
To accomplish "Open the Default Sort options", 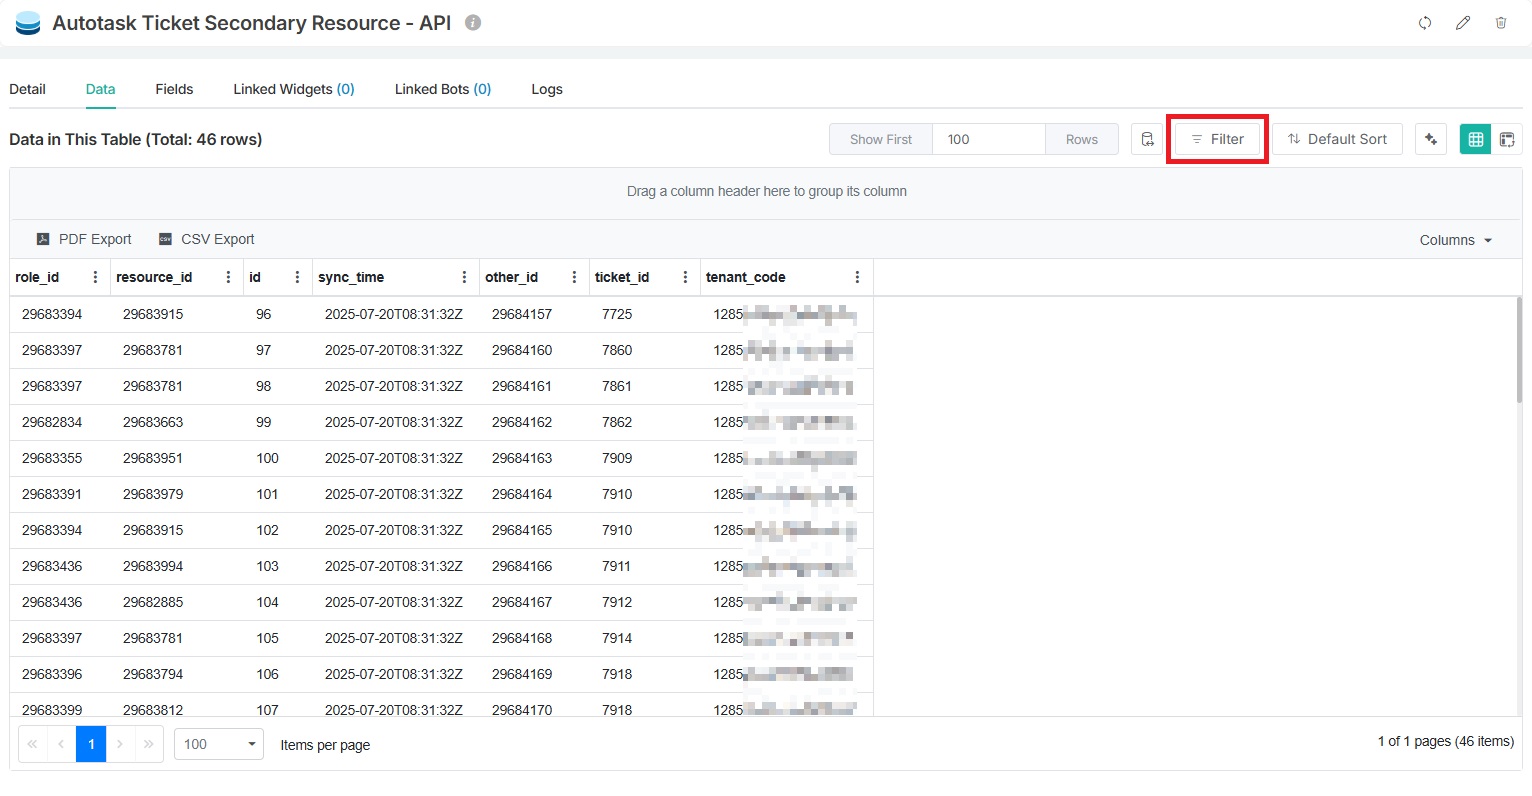I will (1337, 139).
